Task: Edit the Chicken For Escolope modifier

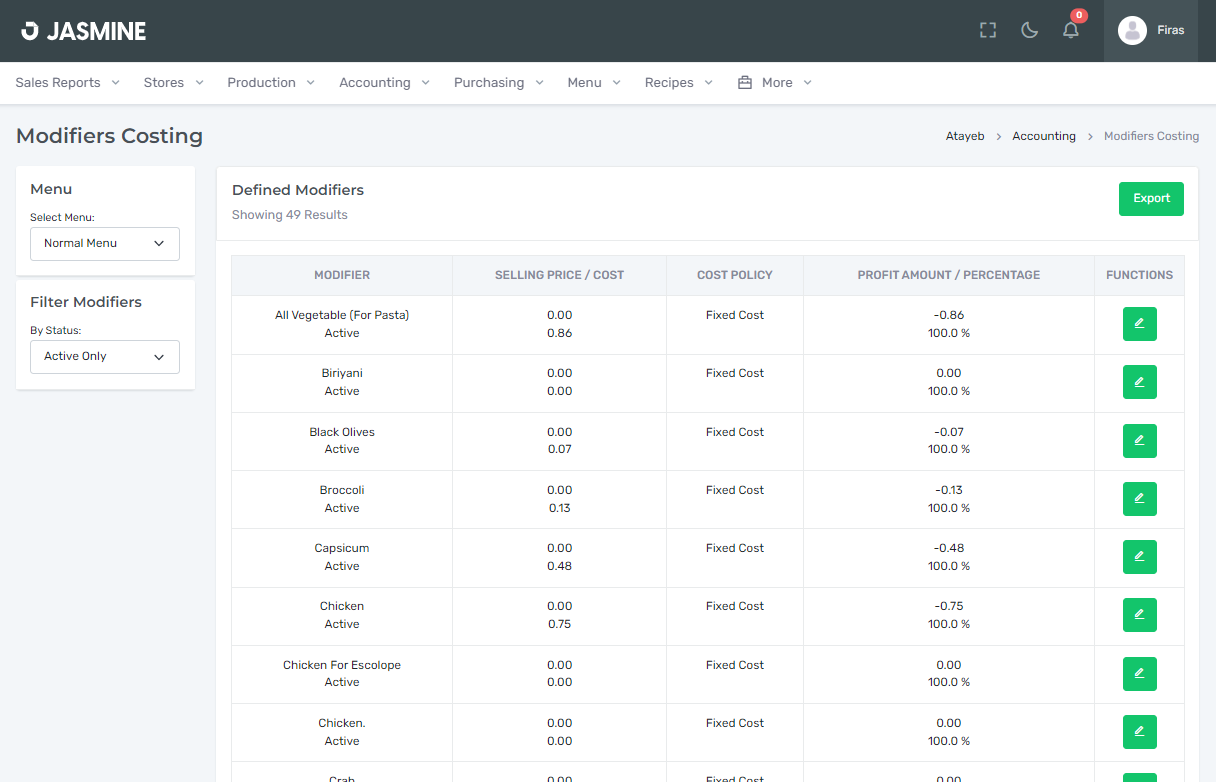Action: tap(1139, 674)
